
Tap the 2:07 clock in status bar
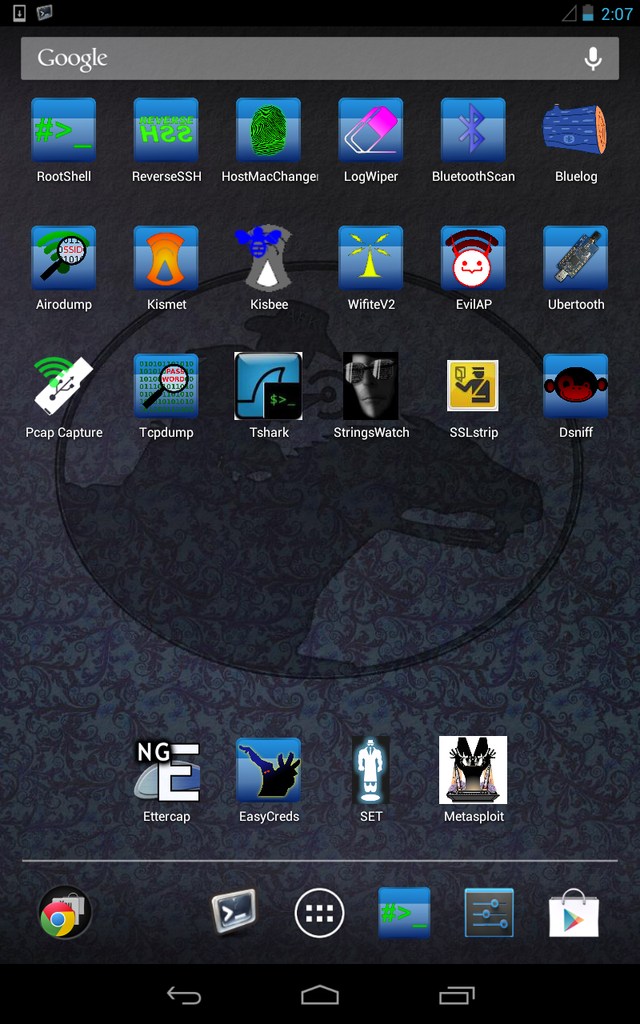pos(616,14)
